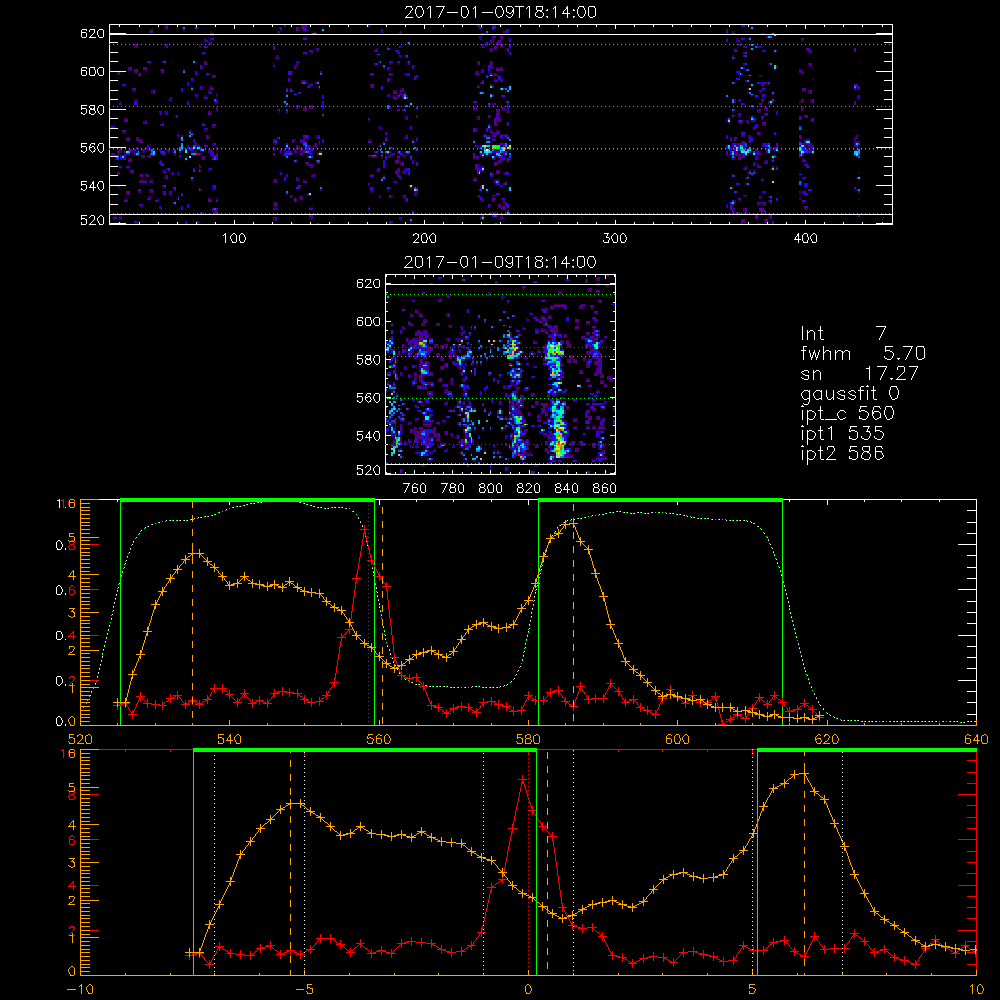Click the -5 label on bottom axis
1000x1000 pixels.
[304, 989]
